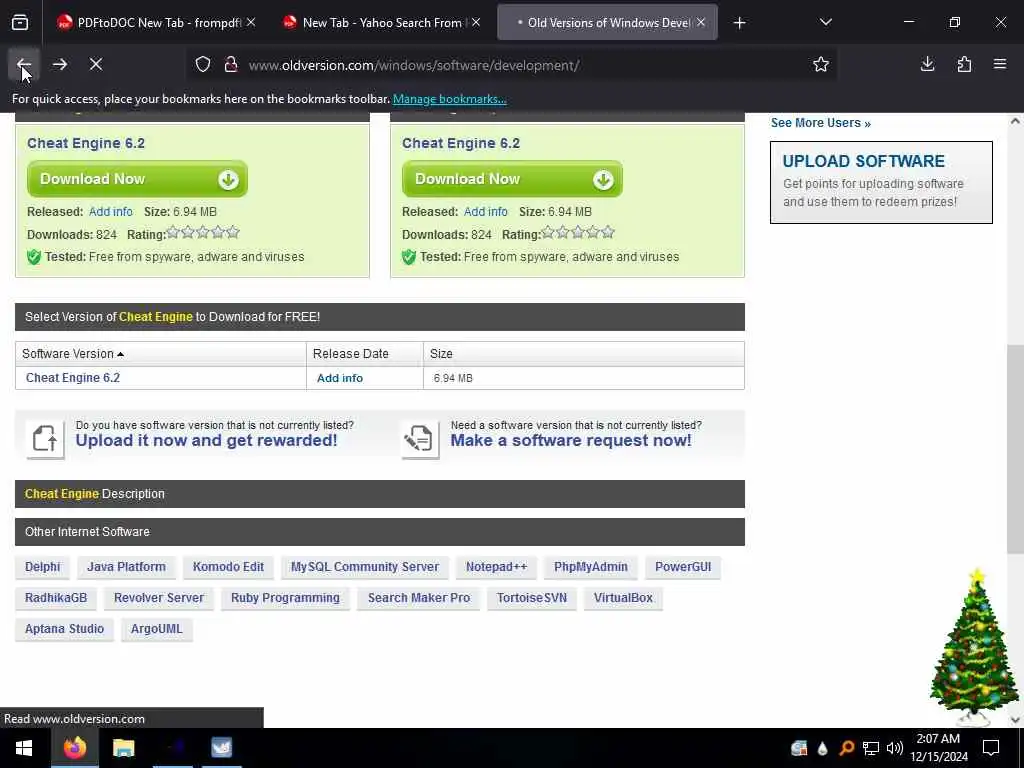Rate right card with its first star

548,232
